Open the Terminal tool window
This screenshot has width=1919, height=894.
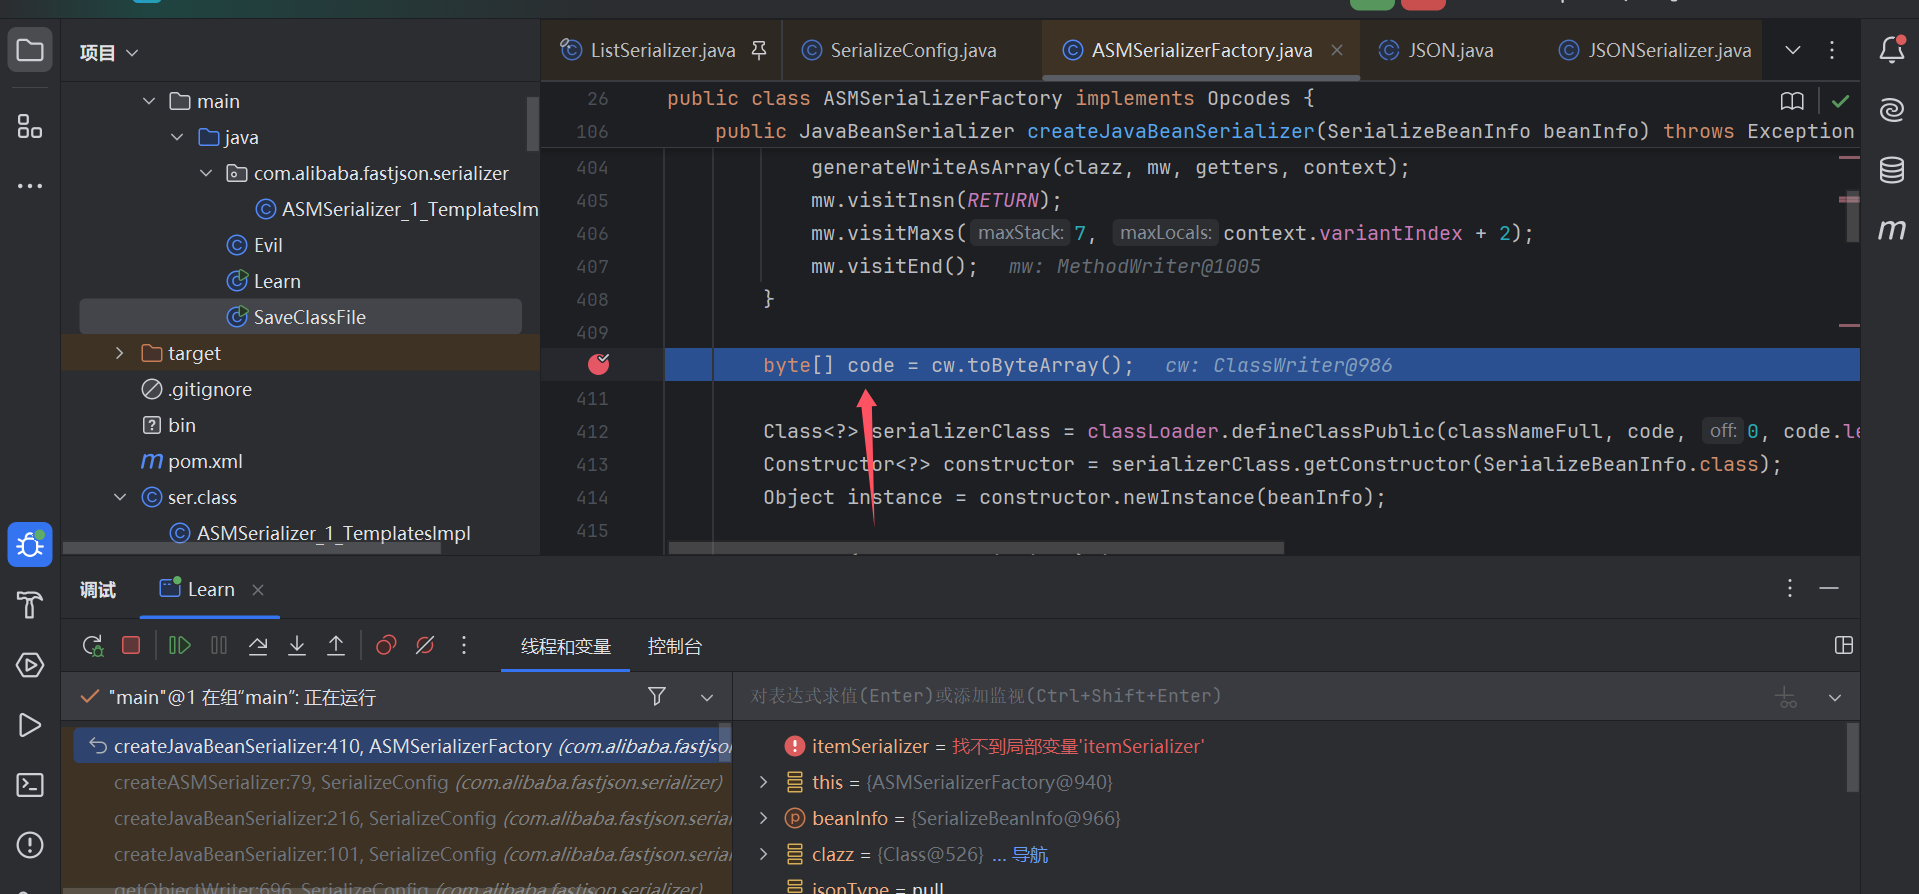pos(30,785)
